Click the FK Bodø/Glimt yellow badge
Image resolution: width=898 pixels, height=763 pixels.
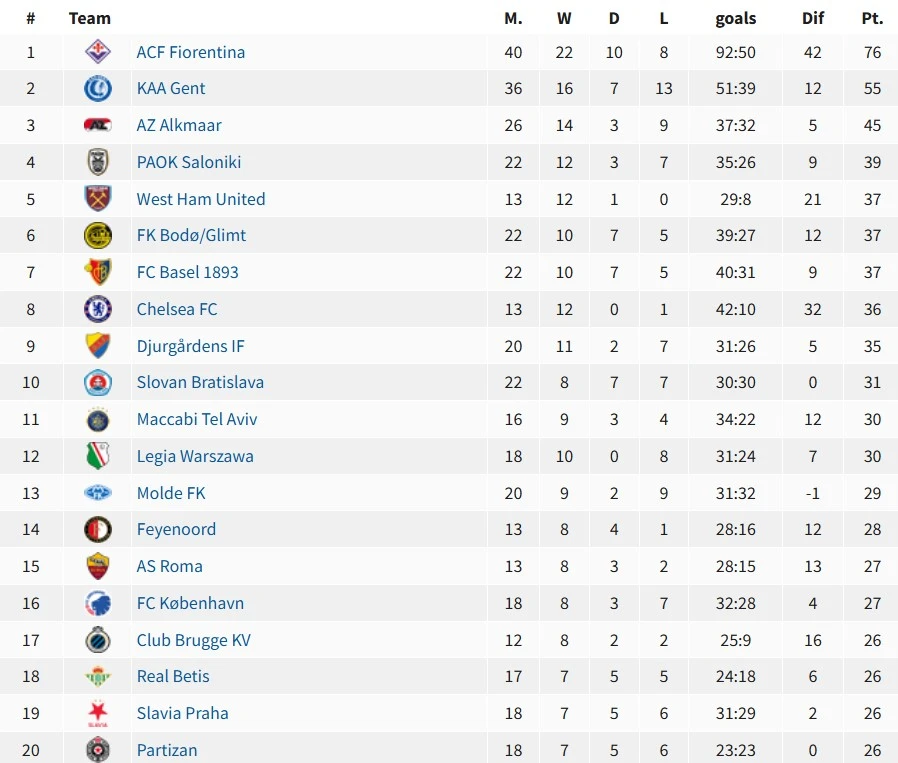[98, 236]
